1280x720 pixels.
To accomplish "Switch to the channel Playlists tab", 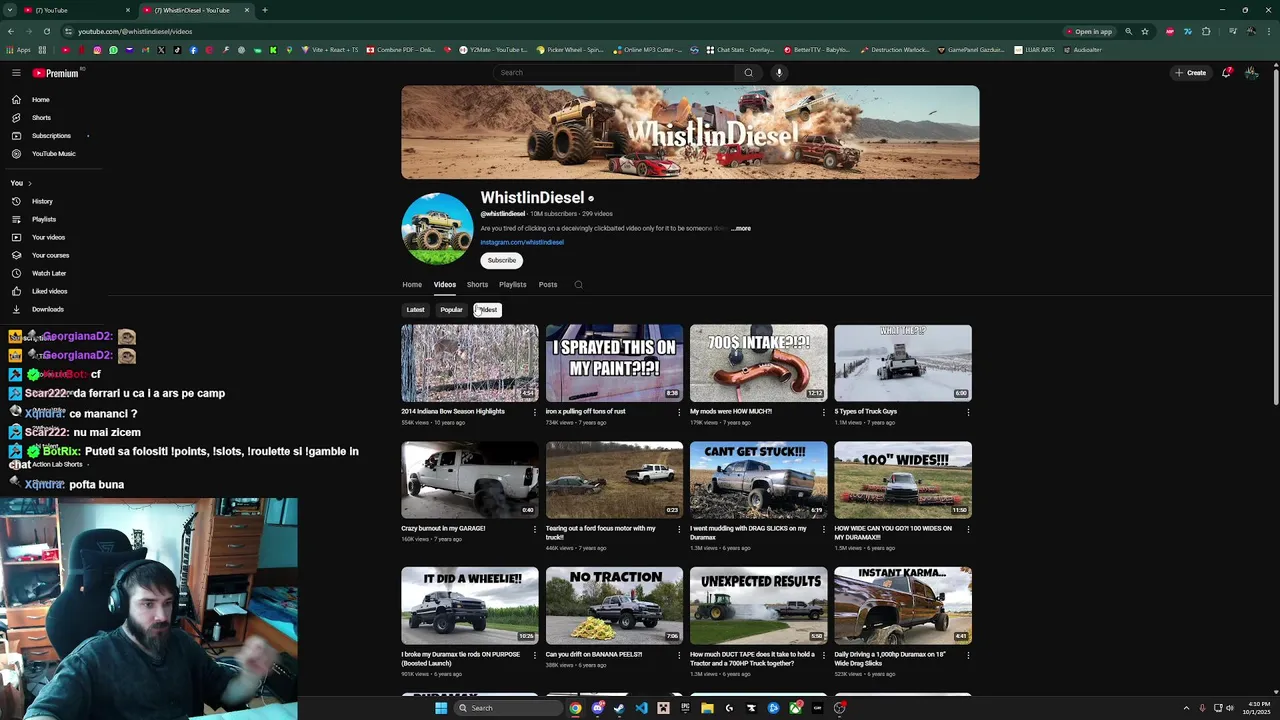I will click(x=513, y=285).
